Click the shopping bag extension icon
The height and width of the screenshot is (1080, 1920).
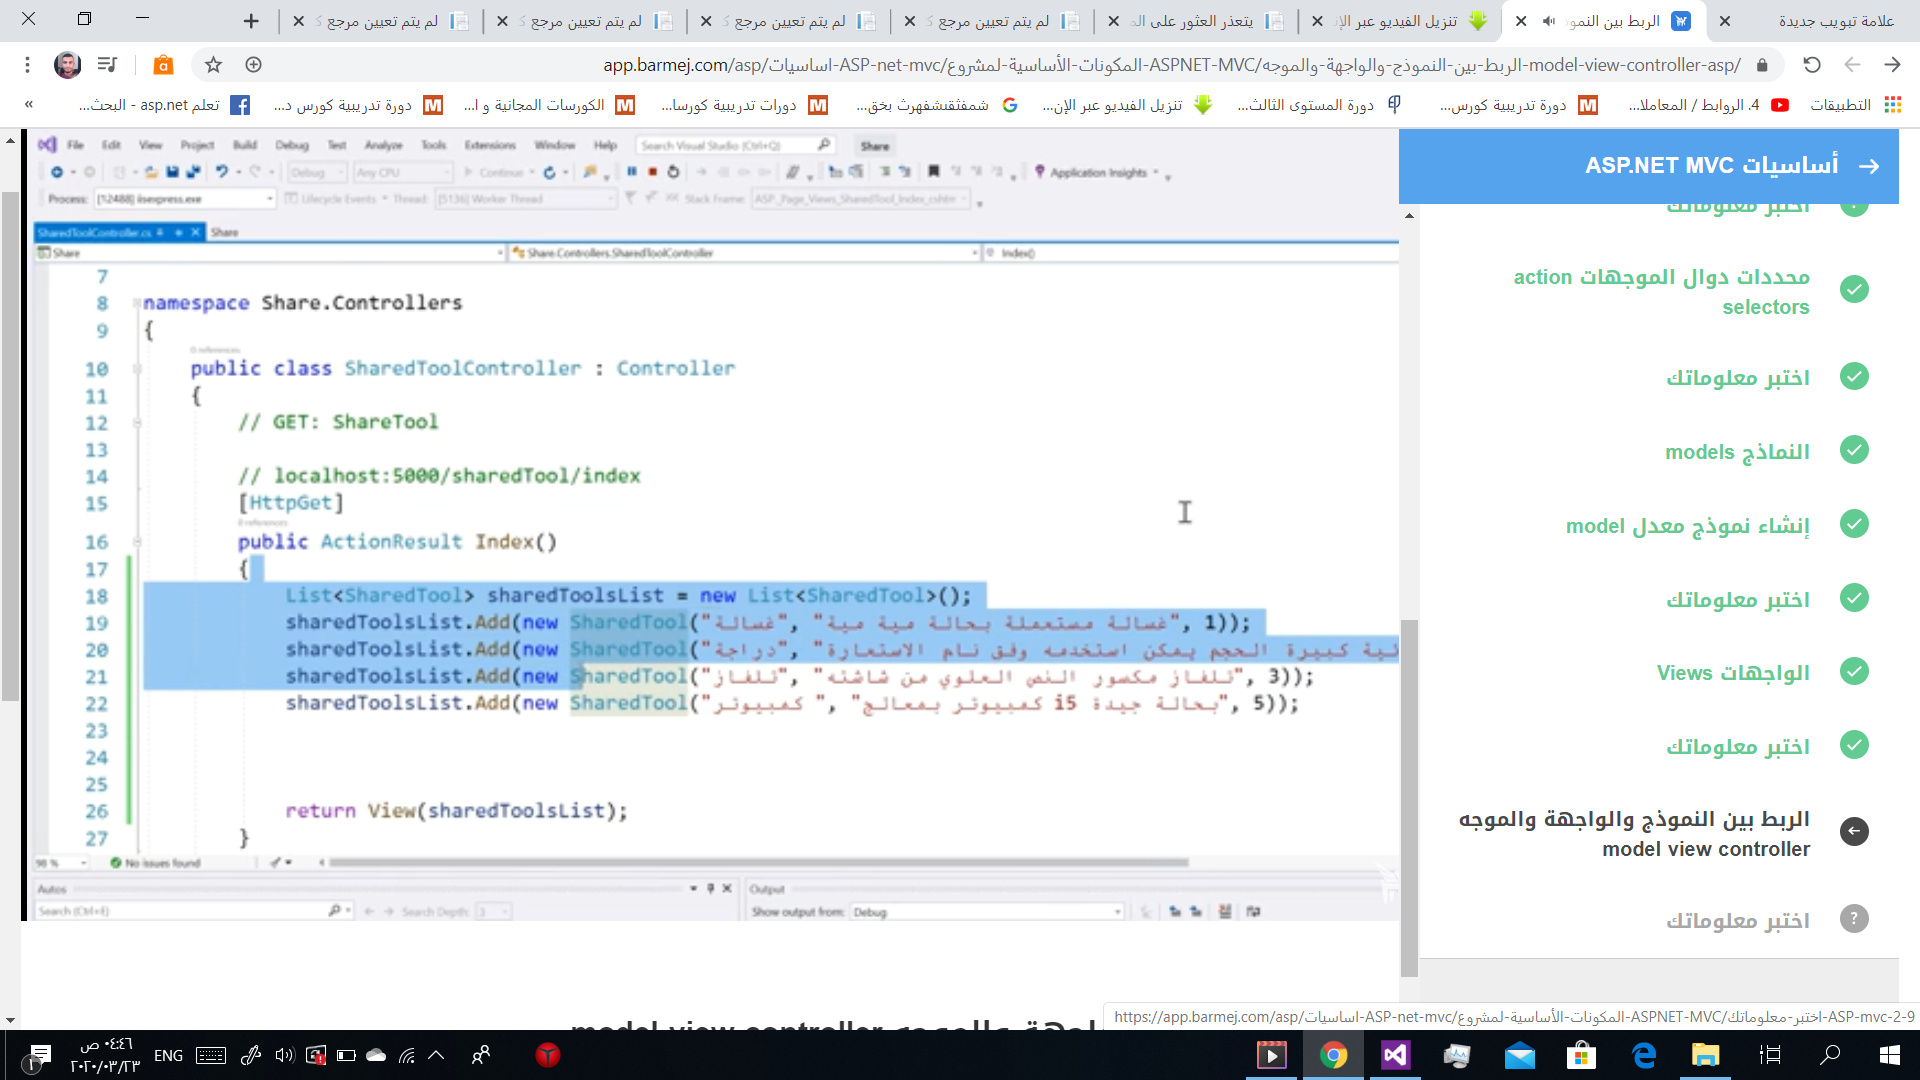tap(162, 65)
